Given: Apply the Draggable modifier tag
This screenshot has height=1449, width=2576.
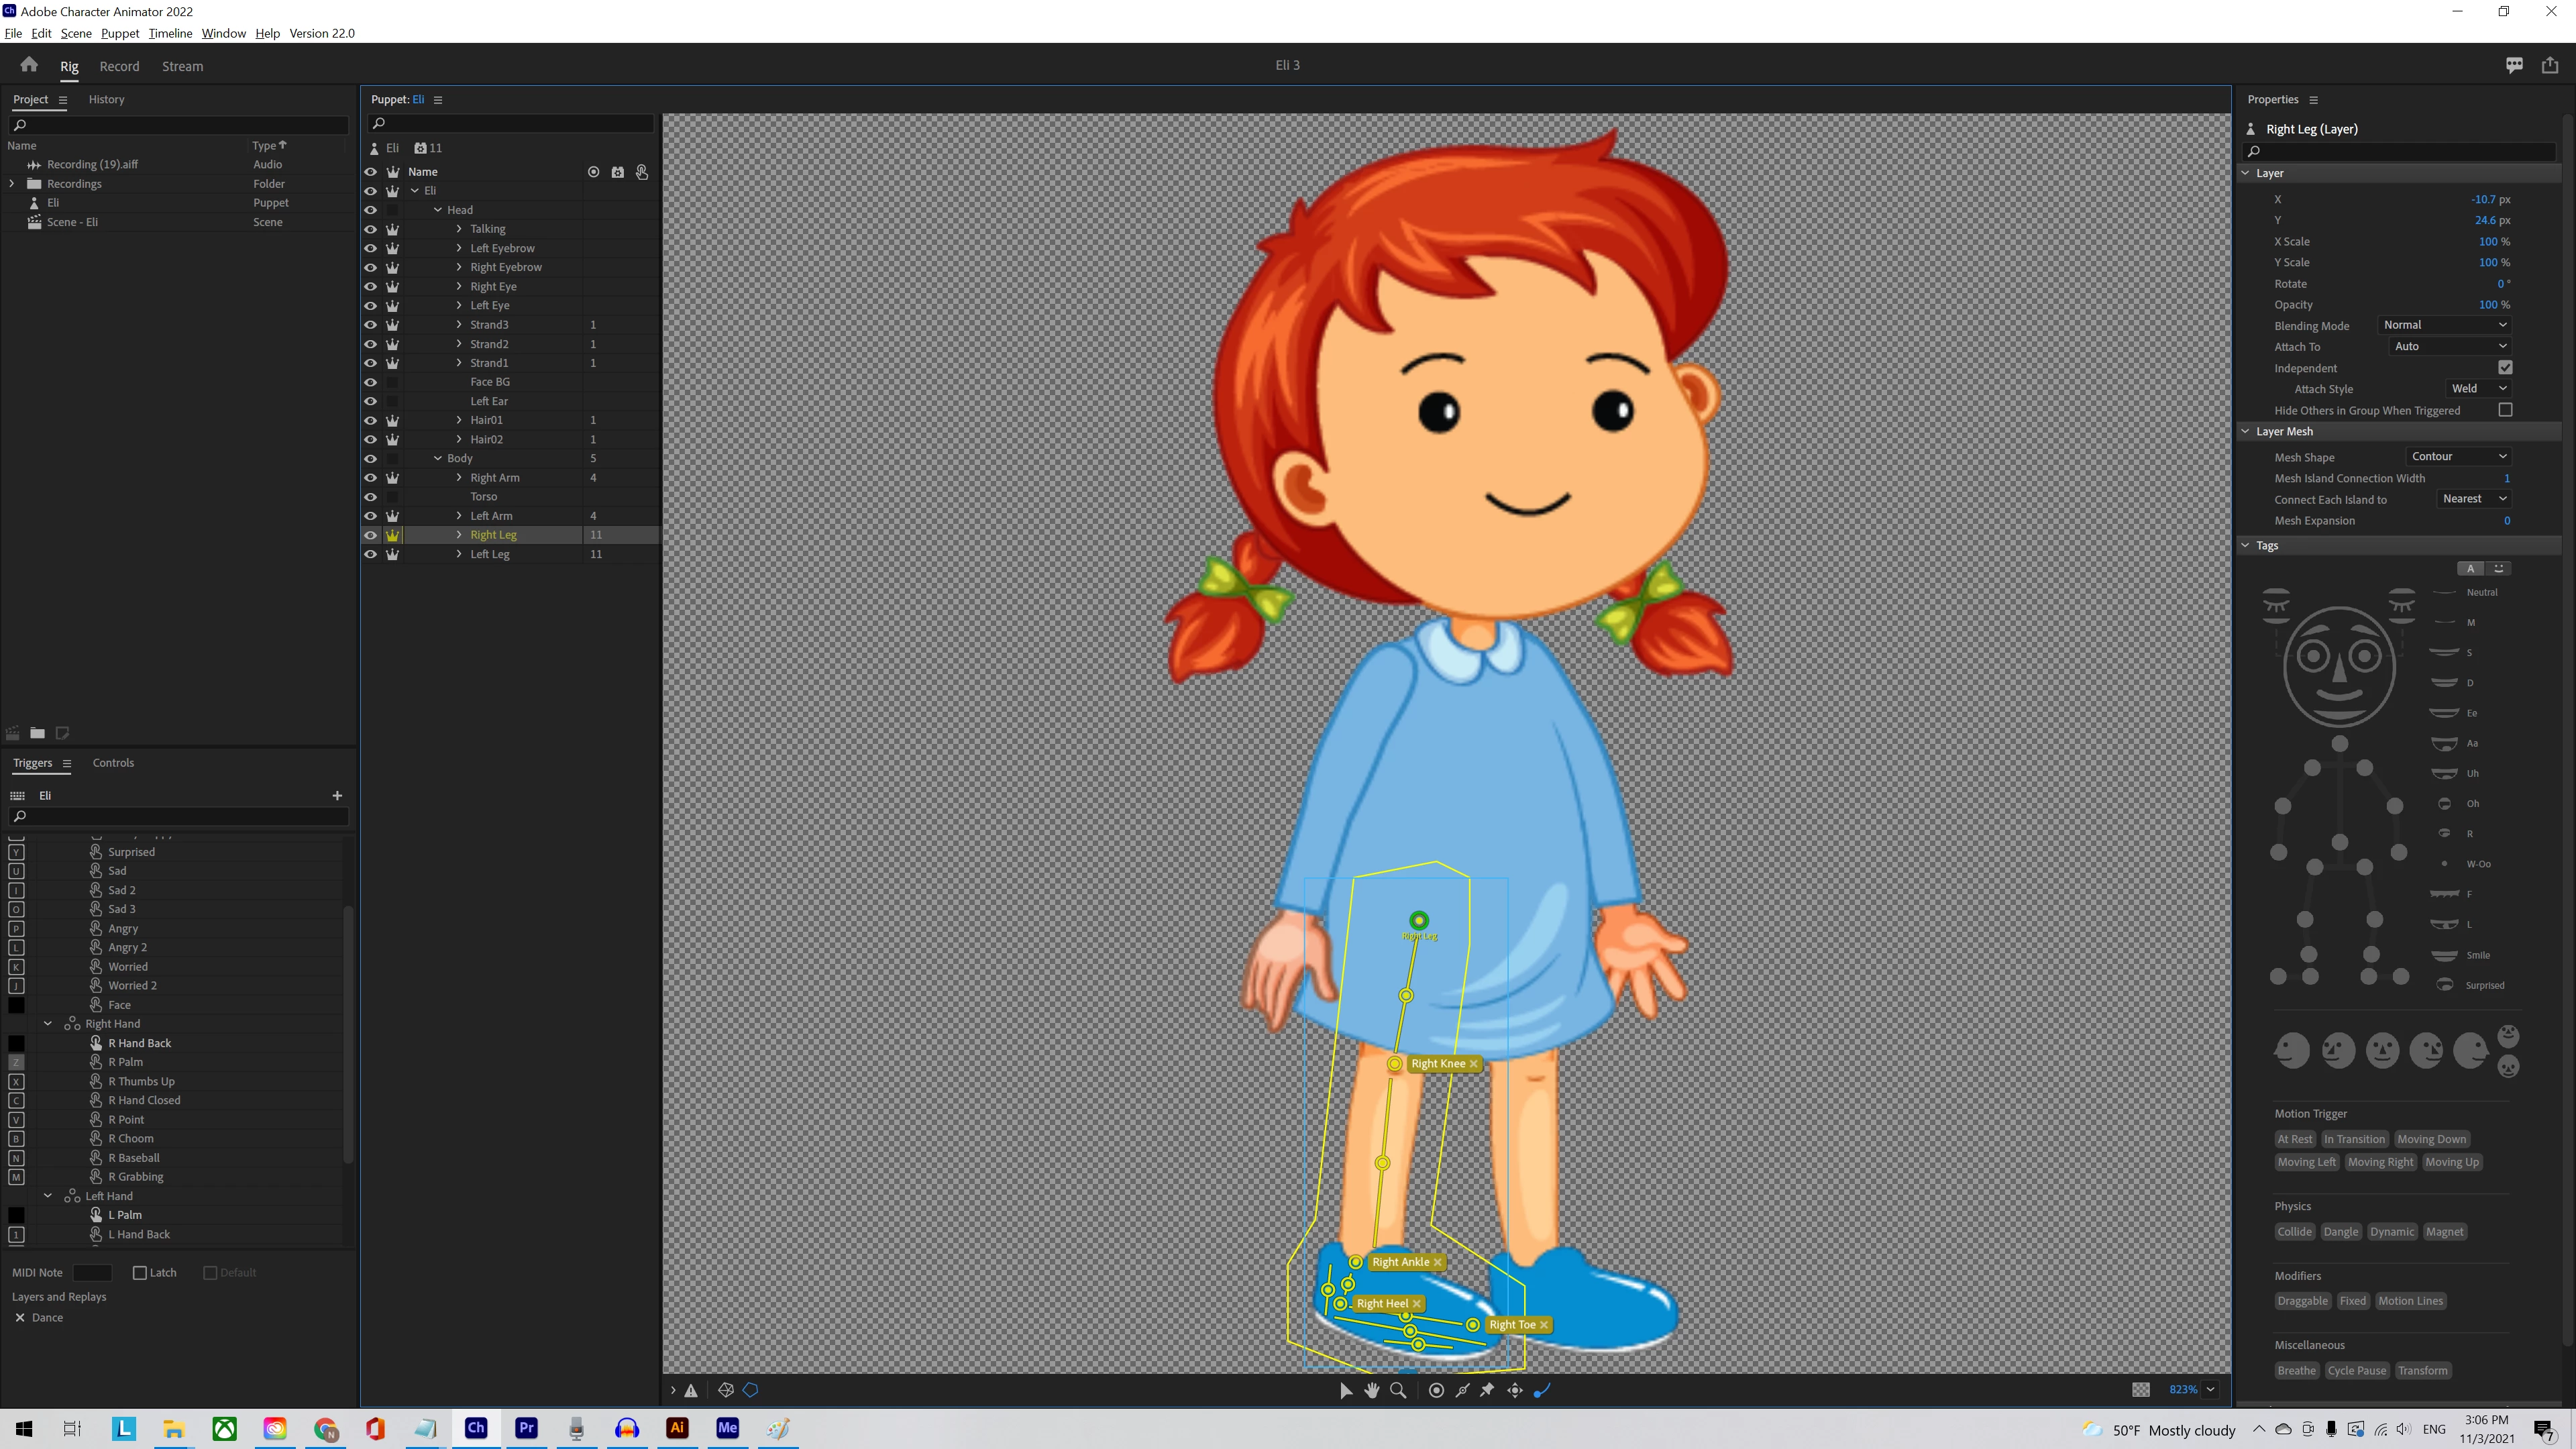Looking at the screenshot, I should pyautogui.click(x=2302, y=1301).
